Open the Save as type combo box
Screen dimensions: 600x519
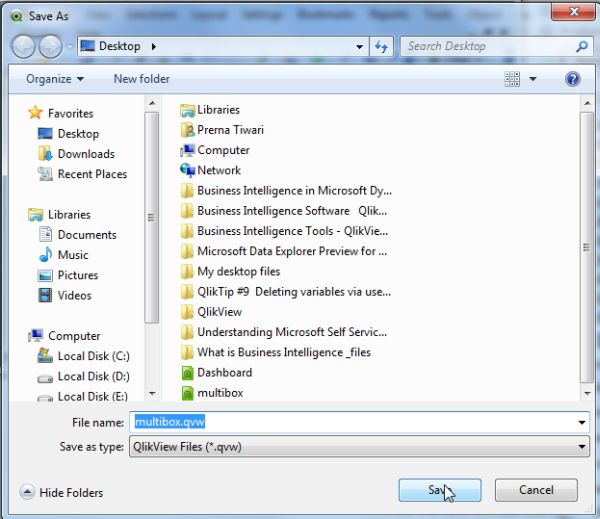click(359, 447)
